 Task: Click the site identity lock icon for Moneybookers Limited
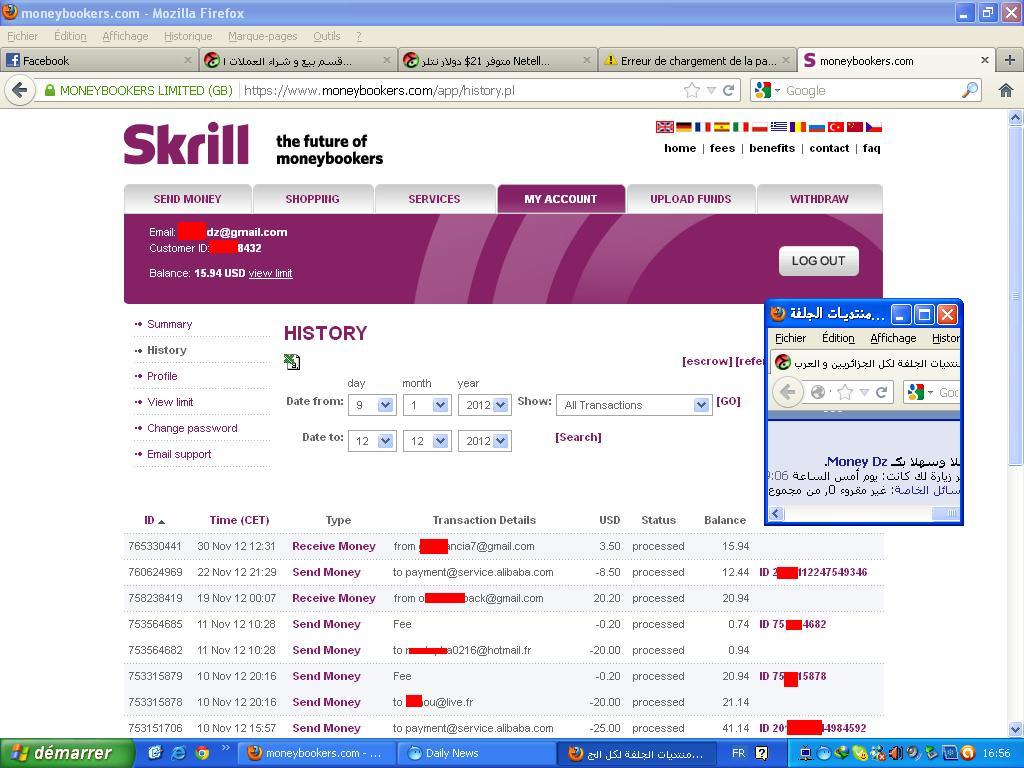50,90
